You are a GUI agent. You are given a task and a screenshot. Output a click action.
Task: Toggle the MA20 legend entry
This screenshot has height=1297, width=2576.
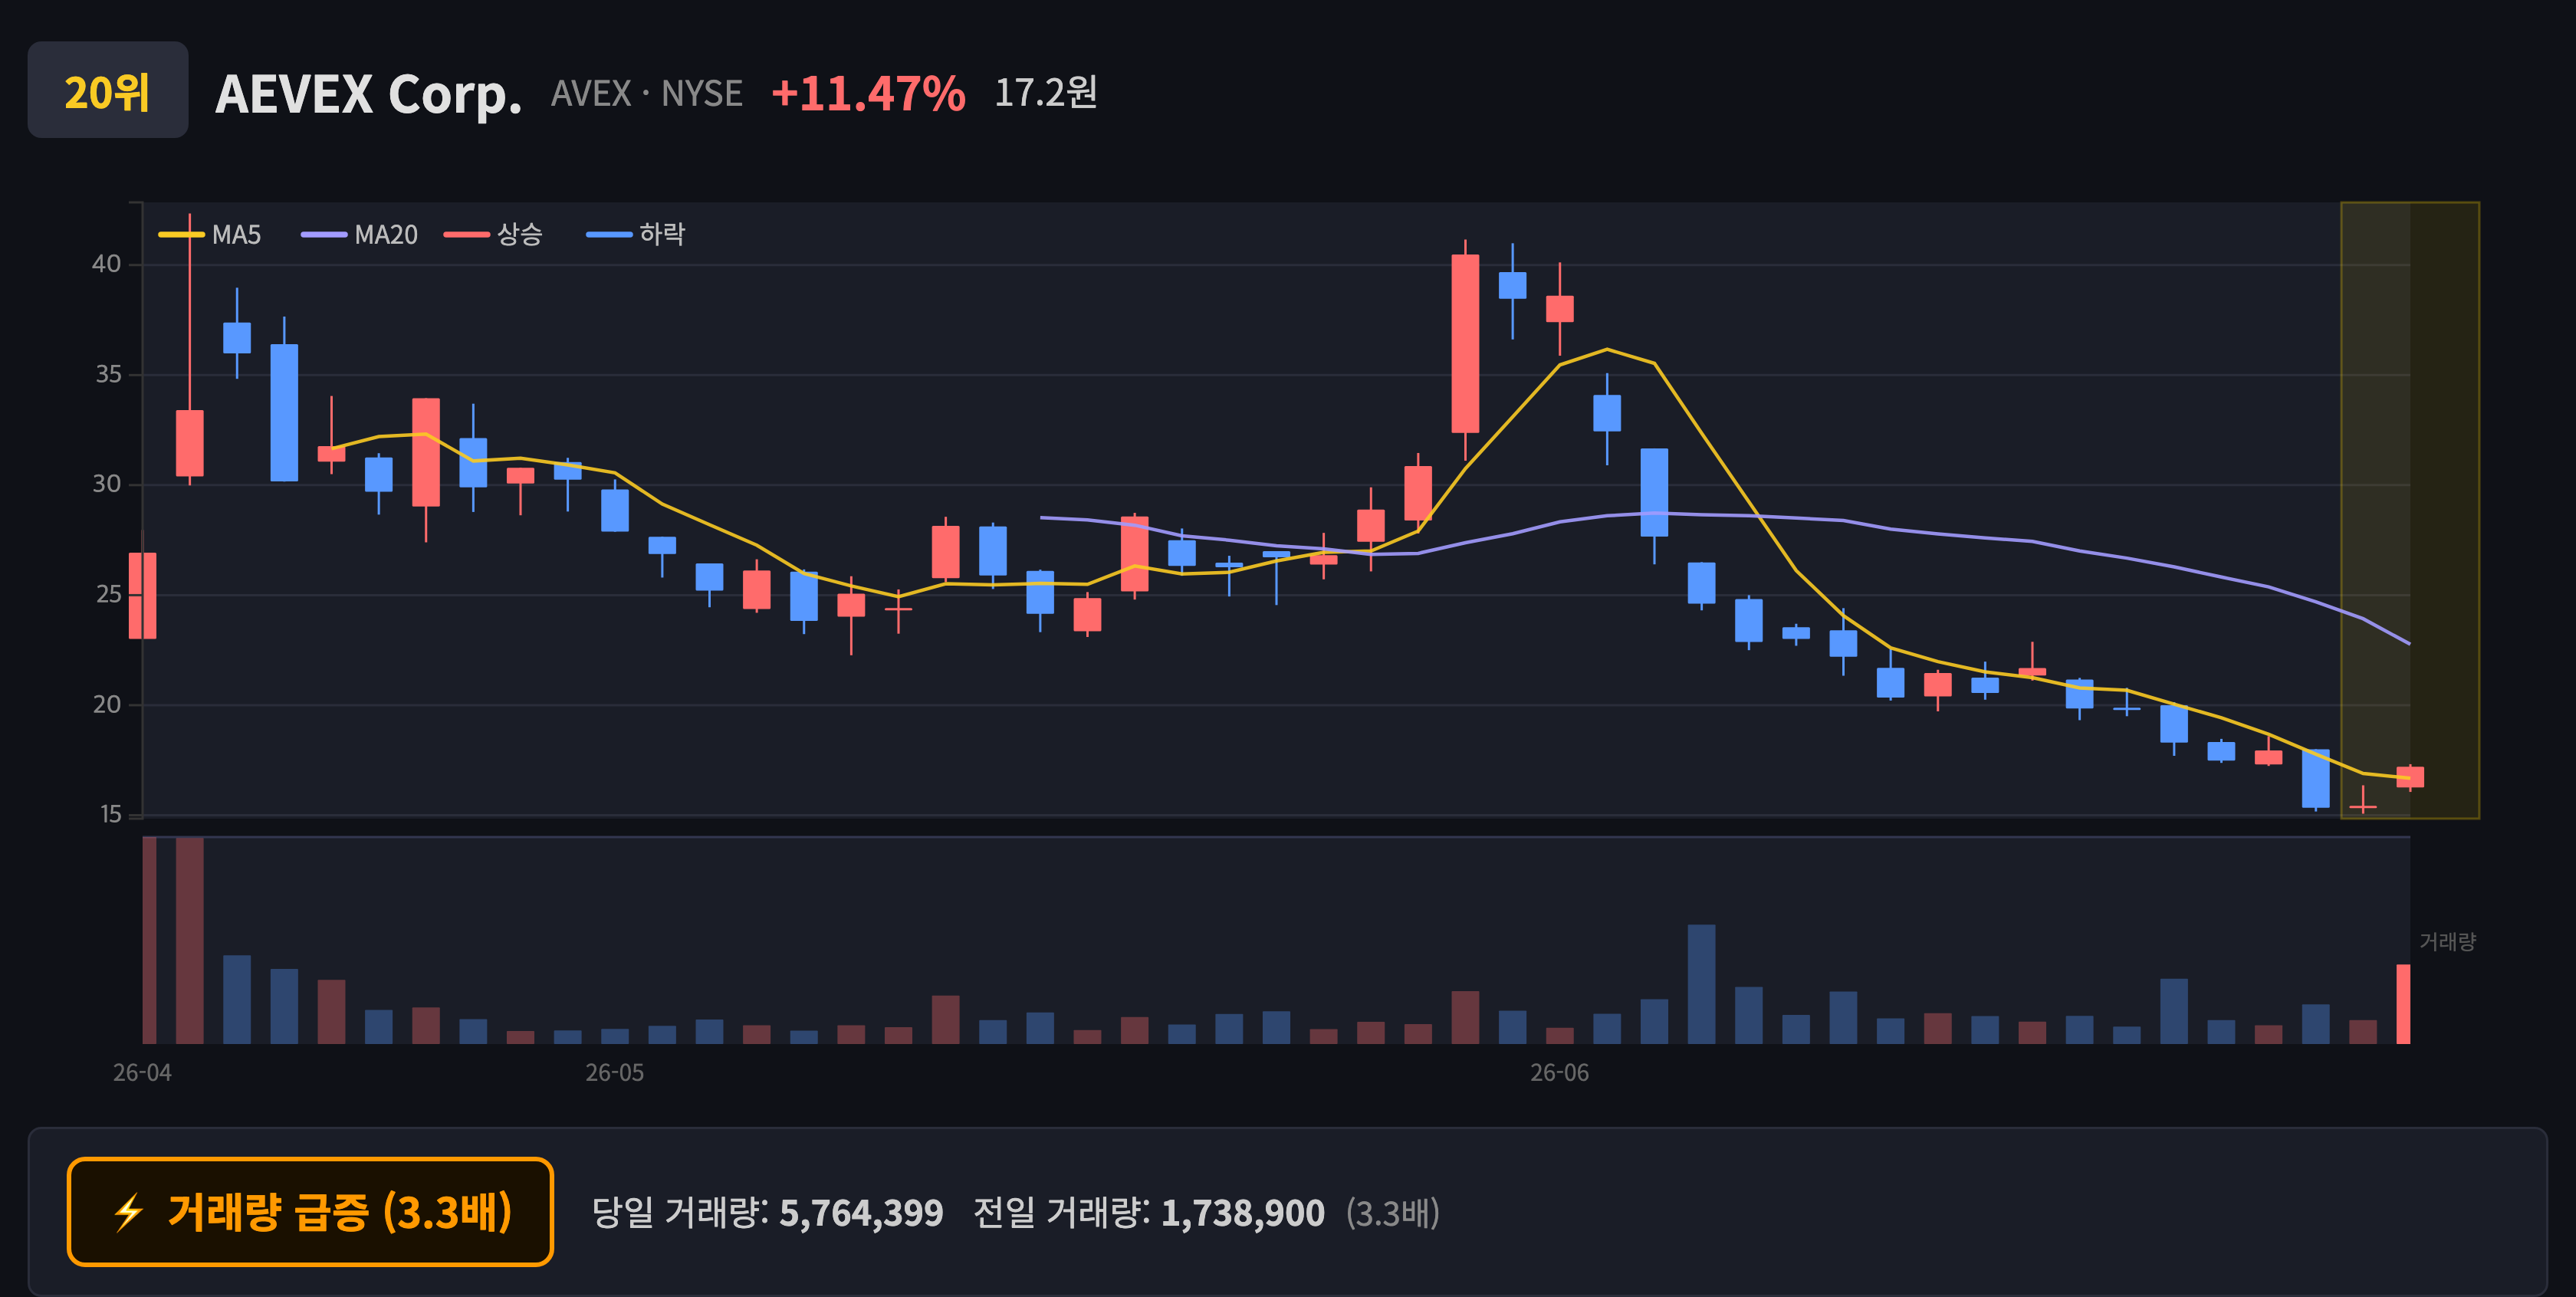pyautogui.click(x=360, y=235)
